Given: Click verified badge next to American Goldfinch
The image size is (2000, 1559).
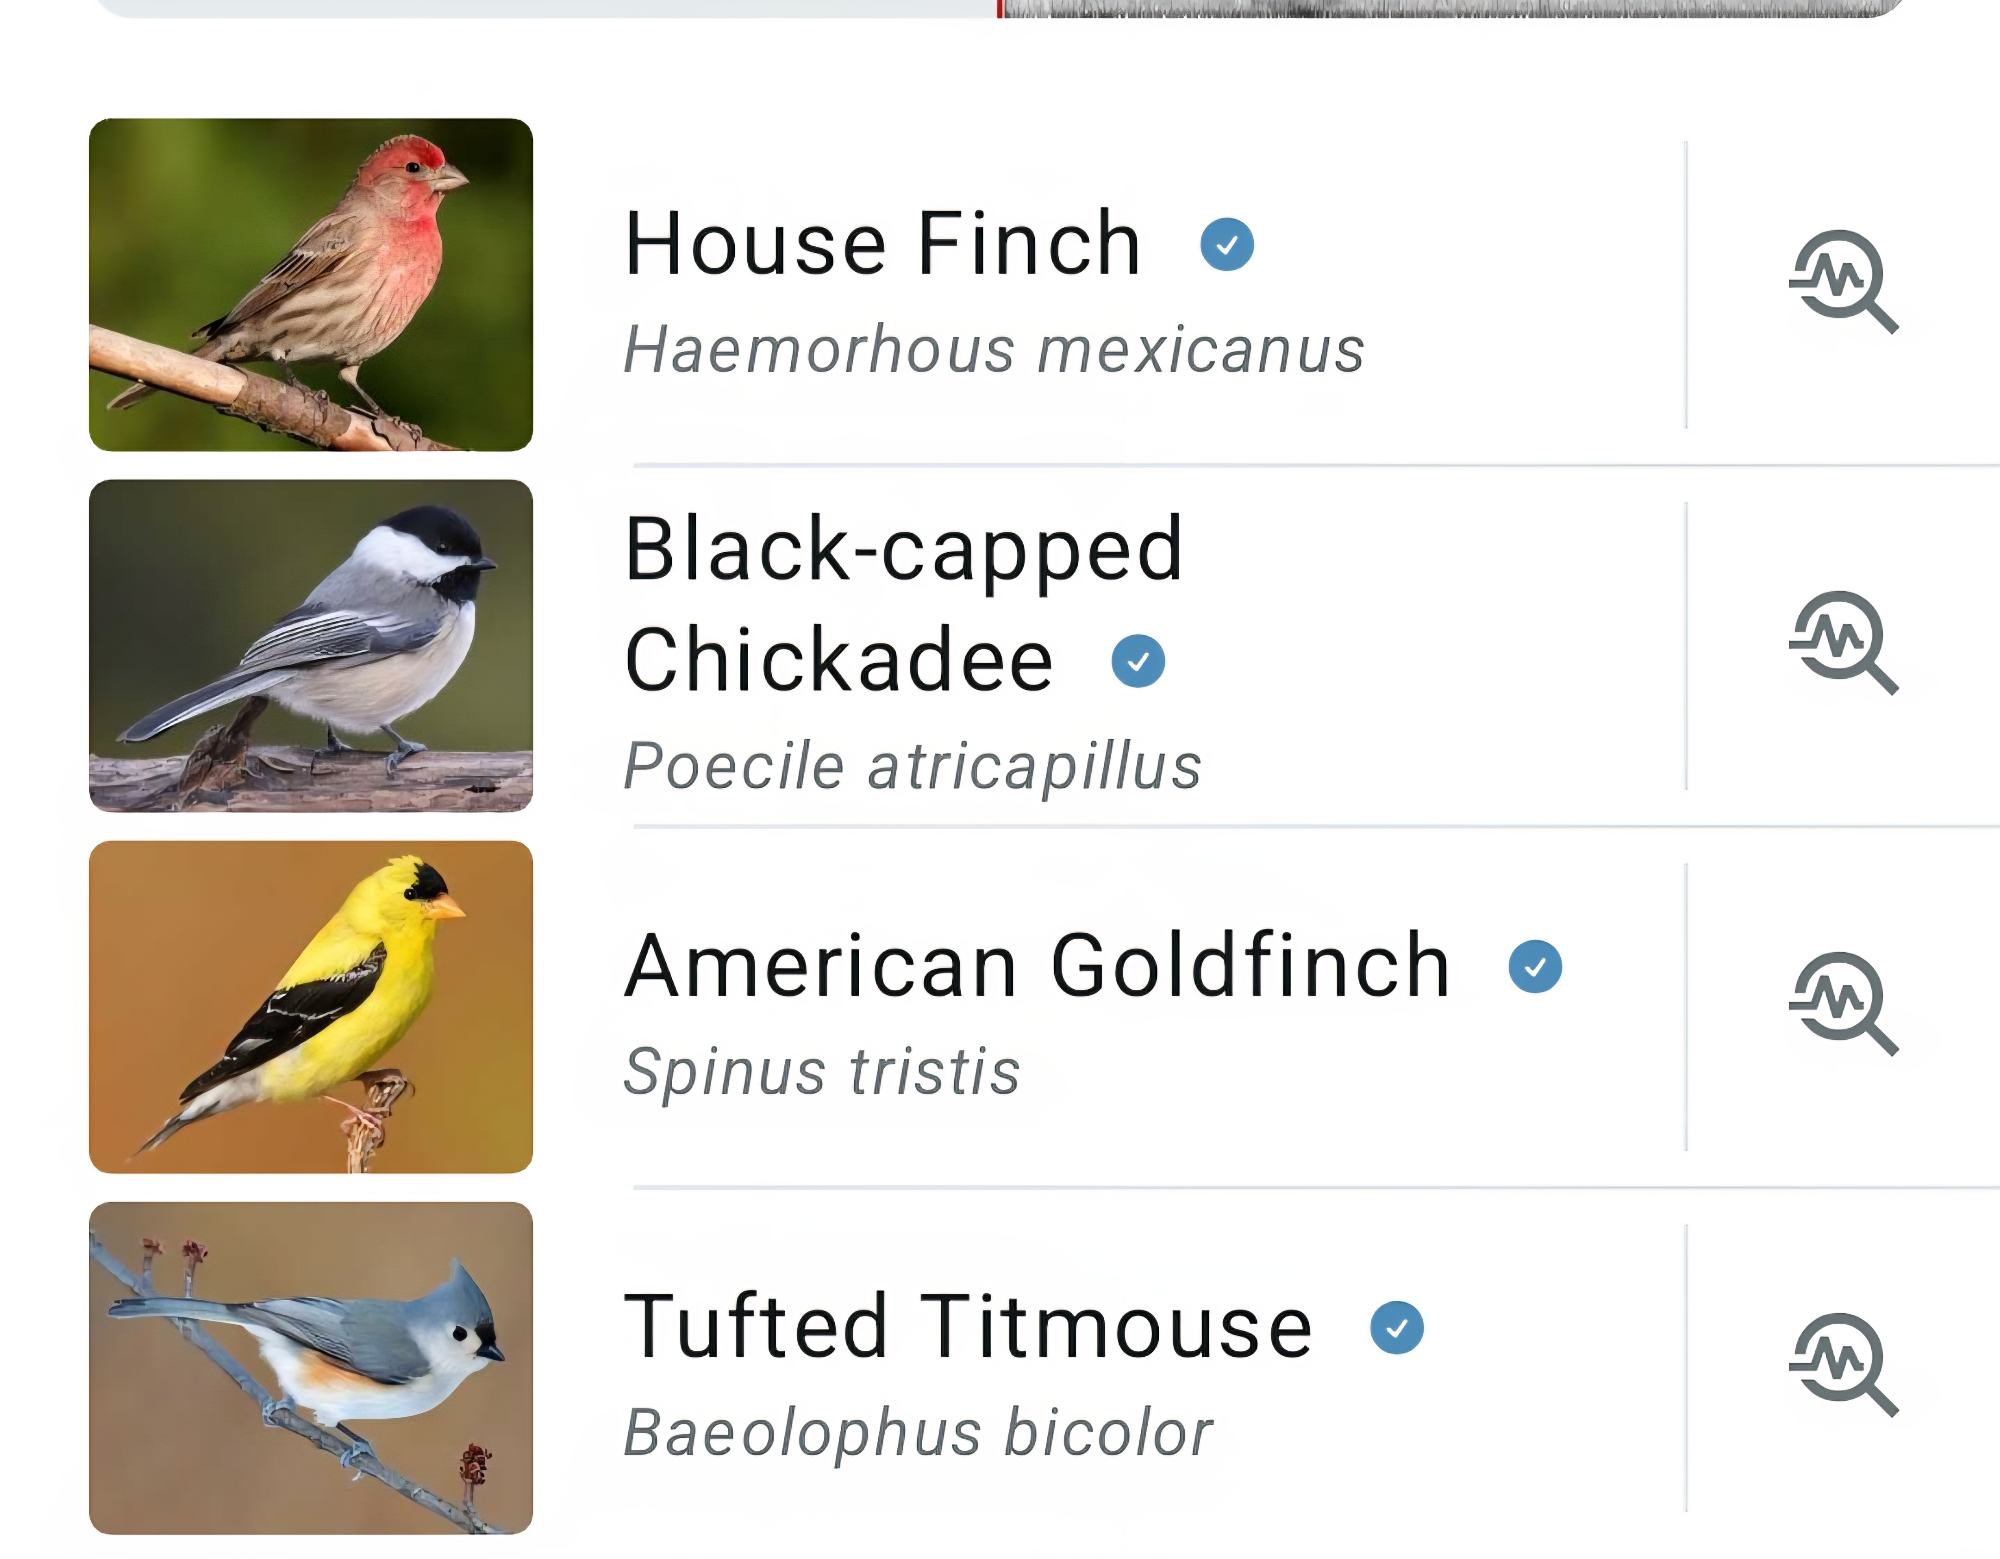Looking at the screenshot, I should tap(1534, 966).
